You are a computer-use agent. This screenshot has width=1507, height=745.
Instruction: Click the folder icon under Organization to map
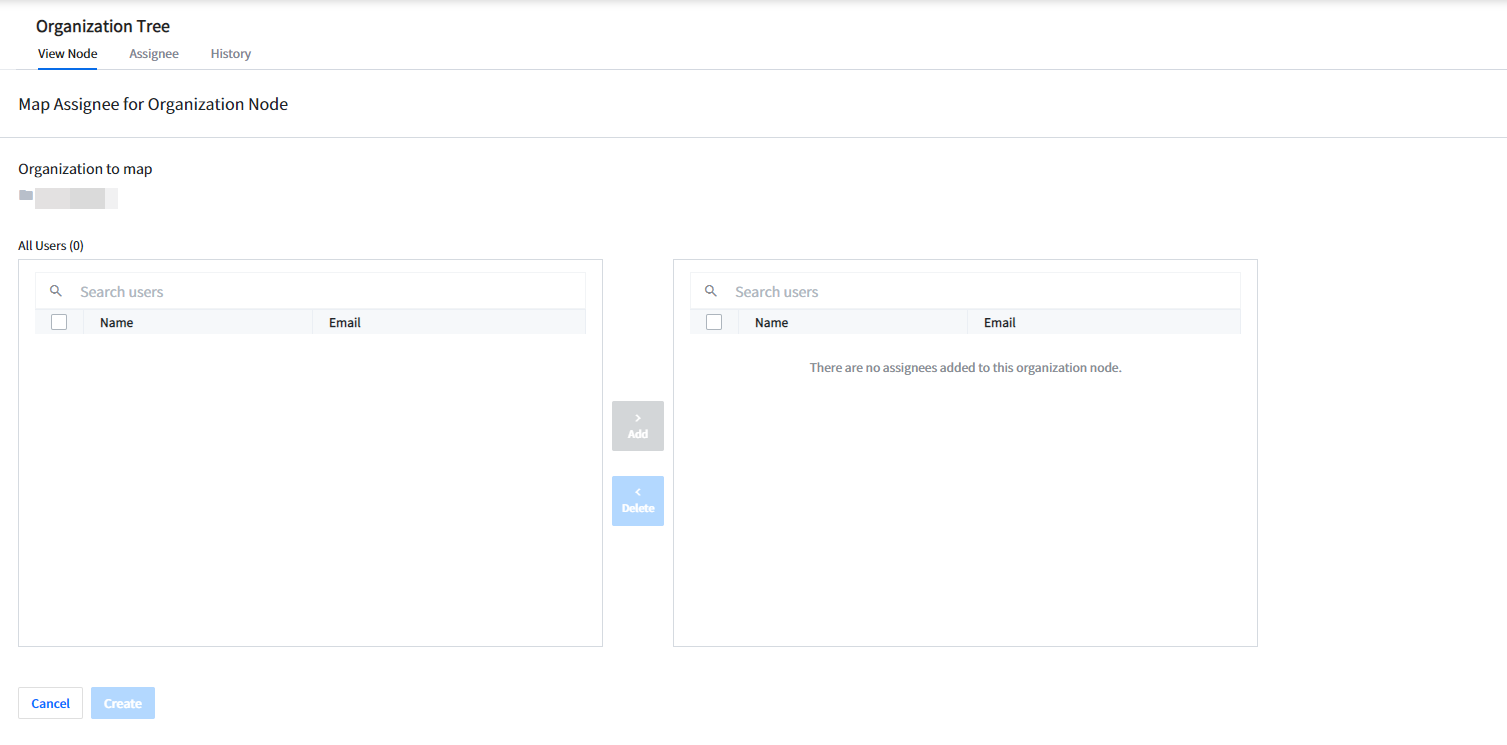[26, 195]
